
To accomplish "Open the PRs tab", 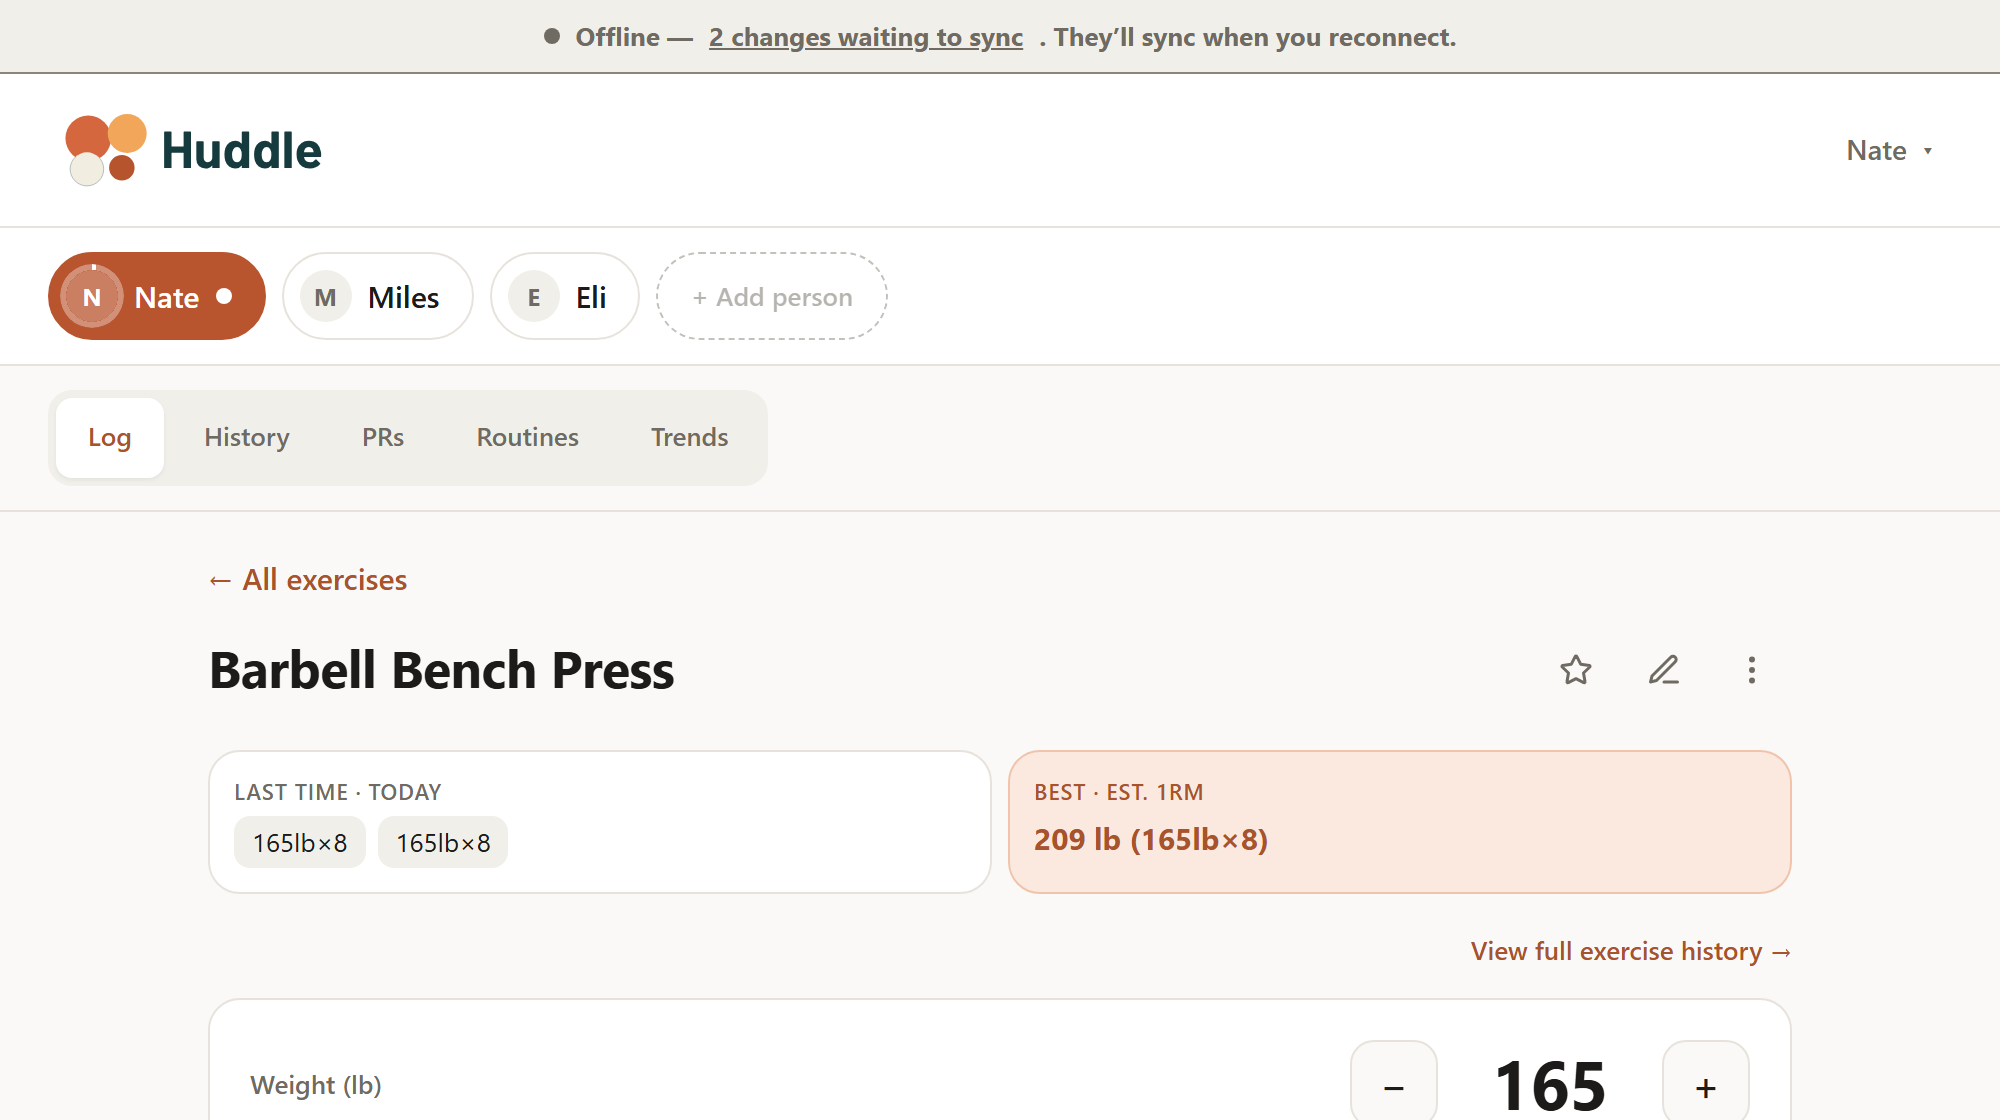I will pyautogui.click(x=383, y=437).
